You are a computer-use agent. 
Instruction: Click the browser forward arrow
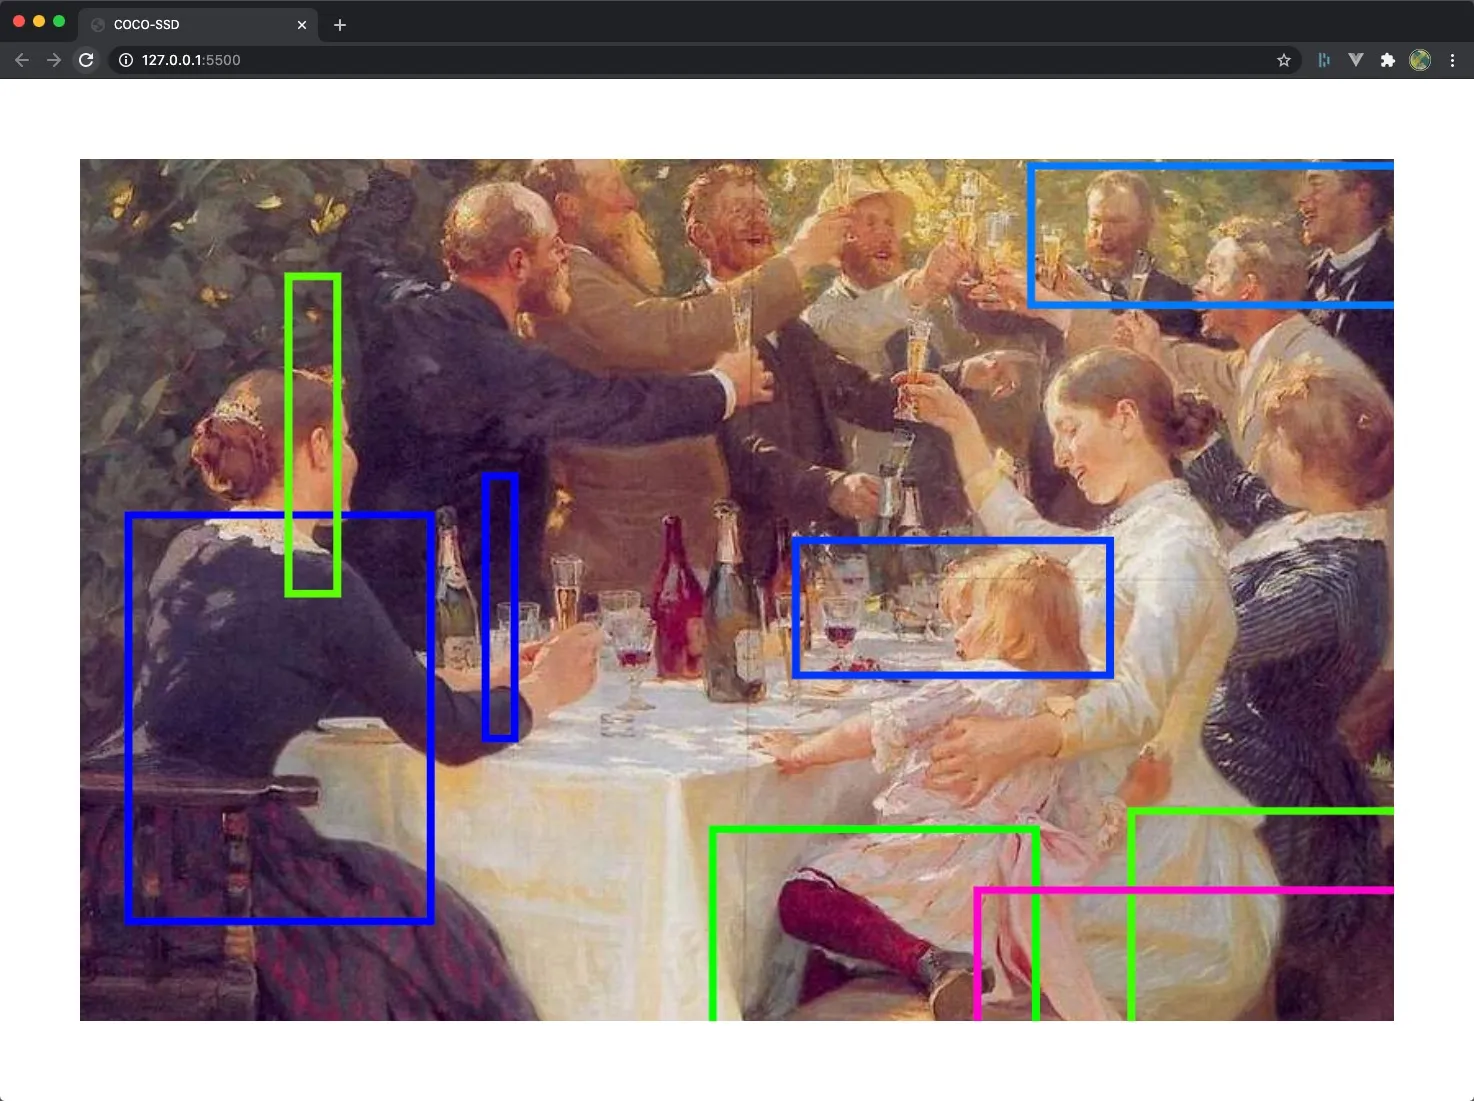pos(54,60)
